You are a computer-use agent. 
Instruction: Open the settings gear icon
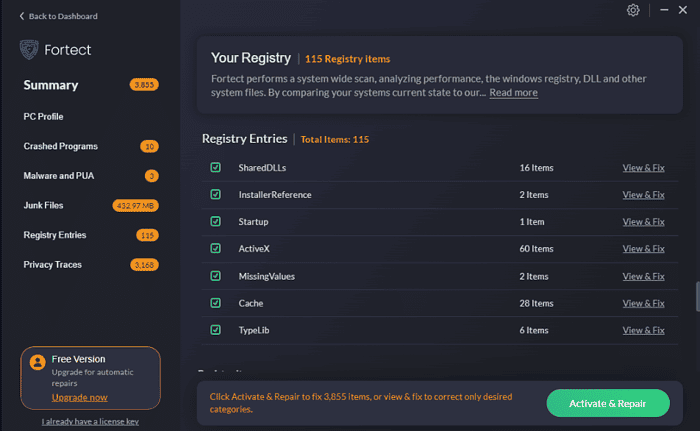pos(633,10)
